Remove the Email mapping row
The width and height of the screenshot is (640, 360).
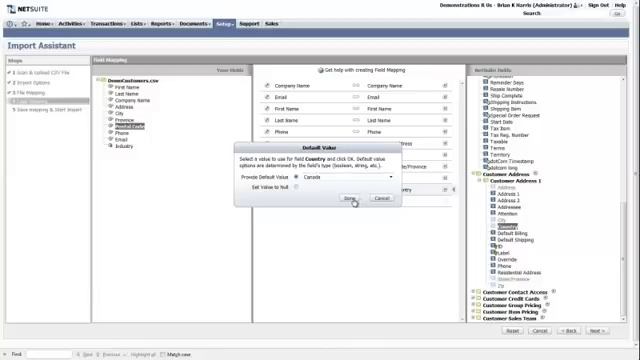click(x=445, y=97)
